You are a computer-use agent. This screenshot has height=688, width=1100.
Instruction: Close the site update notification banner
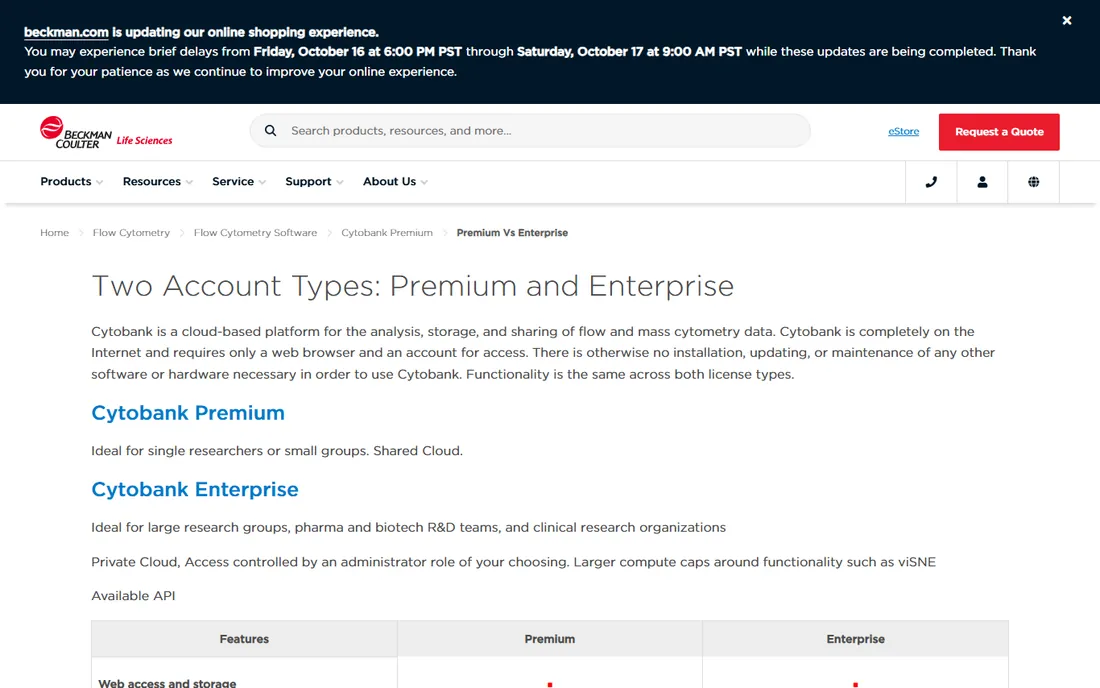pyautogui.click(x=1066, y=20)
